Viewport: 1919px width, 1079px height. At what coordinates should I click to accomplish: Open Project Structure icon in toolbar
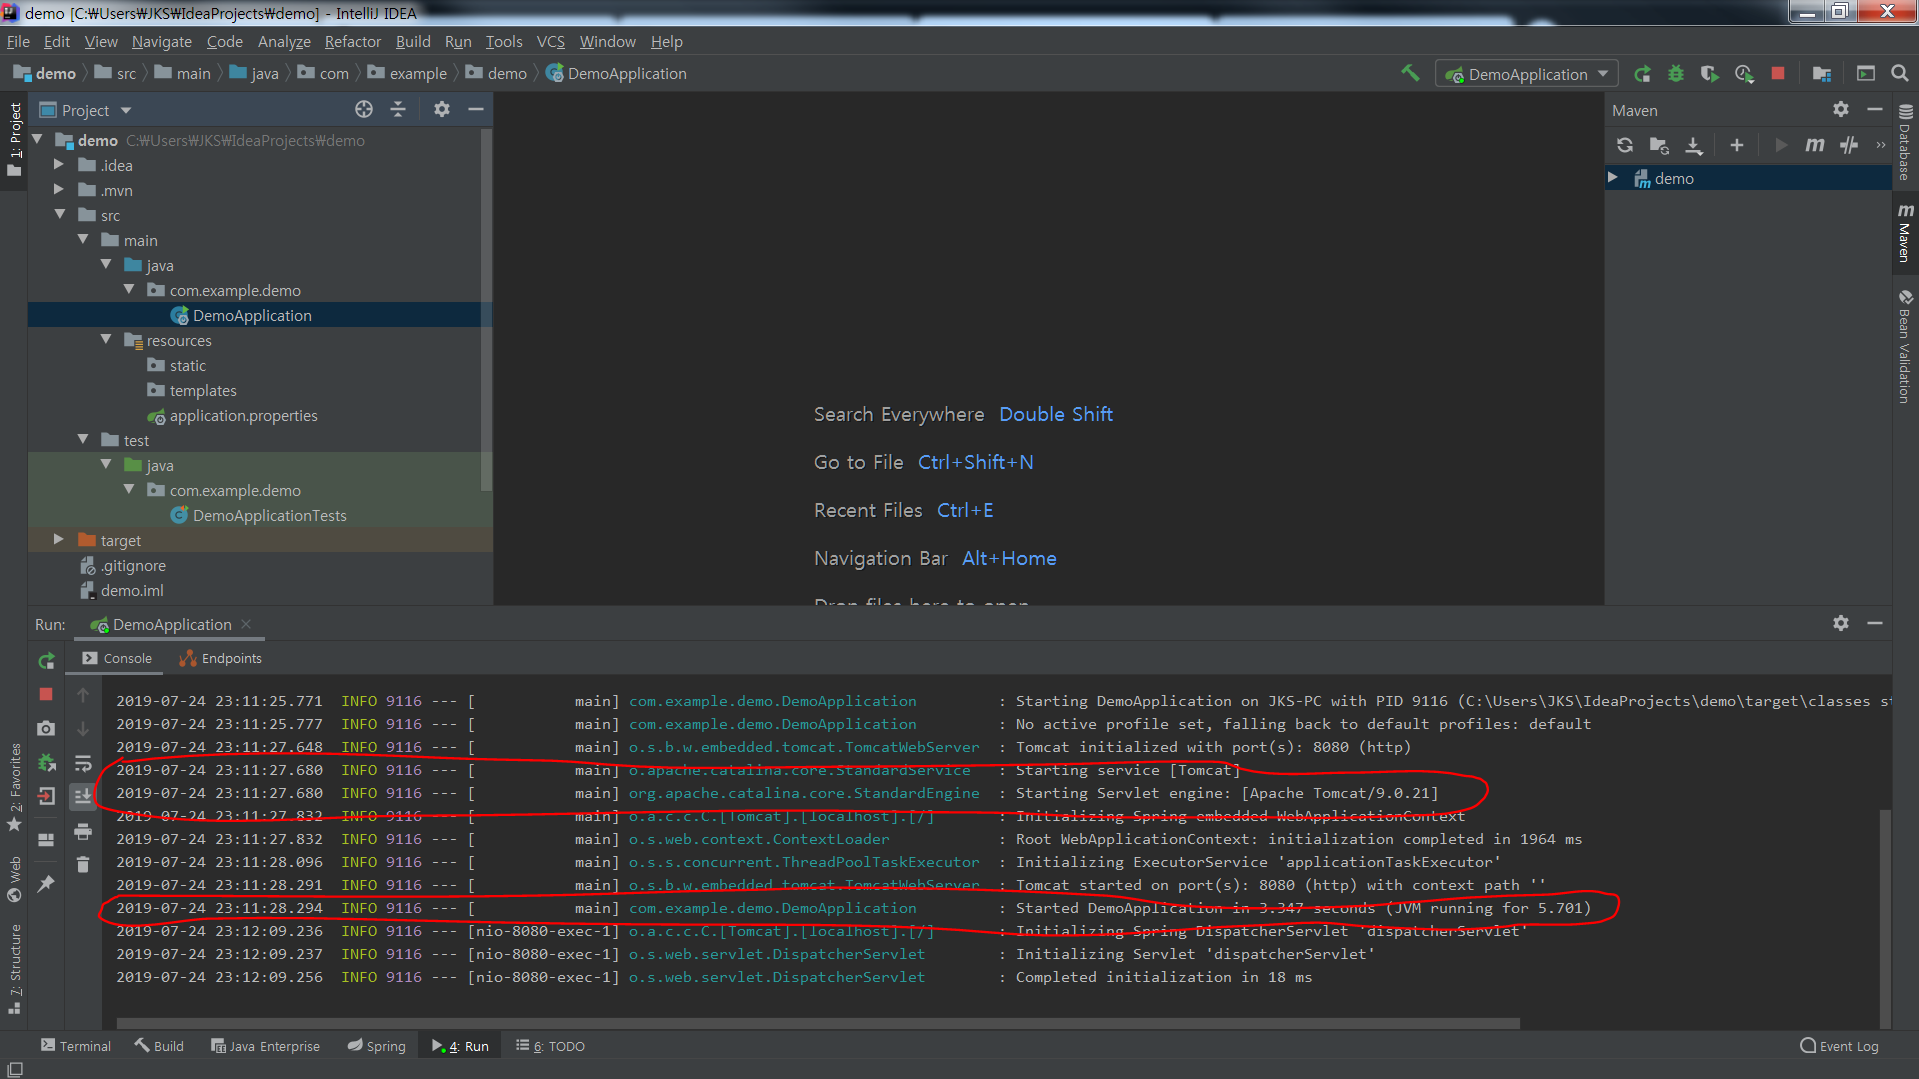point(1822,74)
